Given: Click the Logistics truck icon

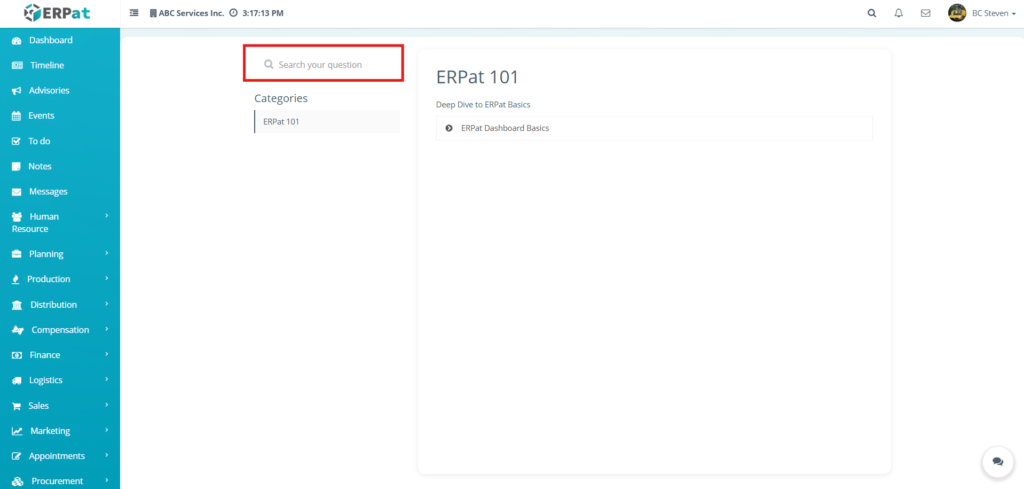Looking at the screenshot, I should pyautogui.click(x=17, y=381).
